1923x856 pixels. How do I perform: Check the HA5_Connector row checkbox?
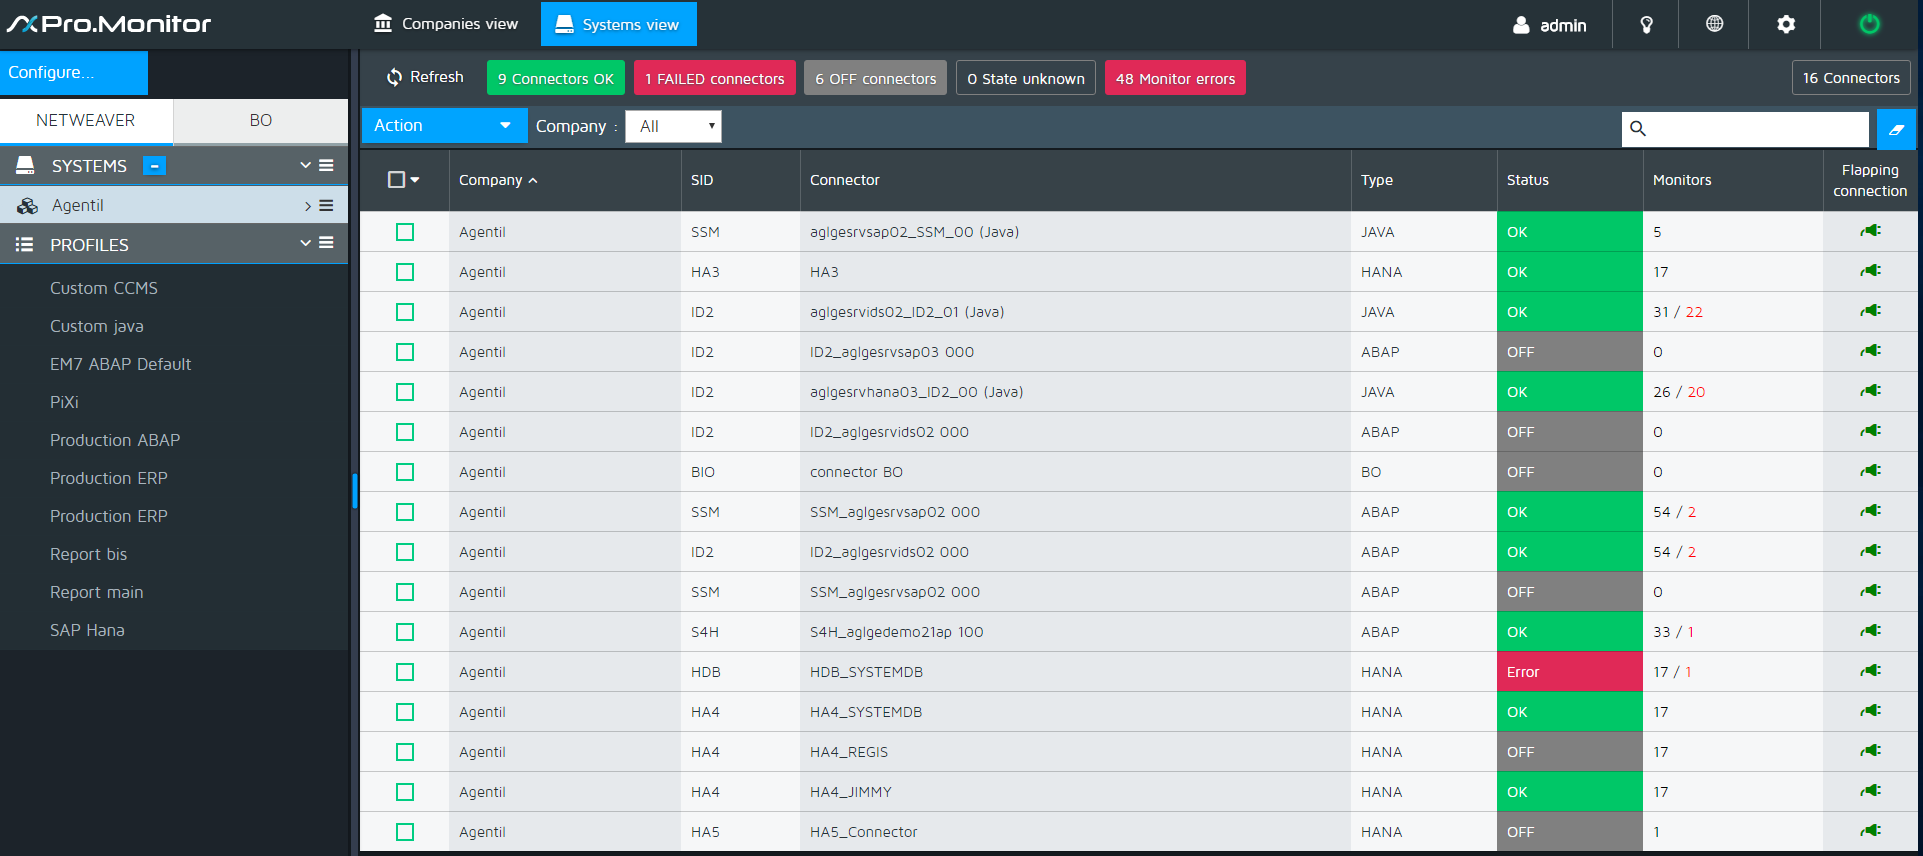coord(405,832)
